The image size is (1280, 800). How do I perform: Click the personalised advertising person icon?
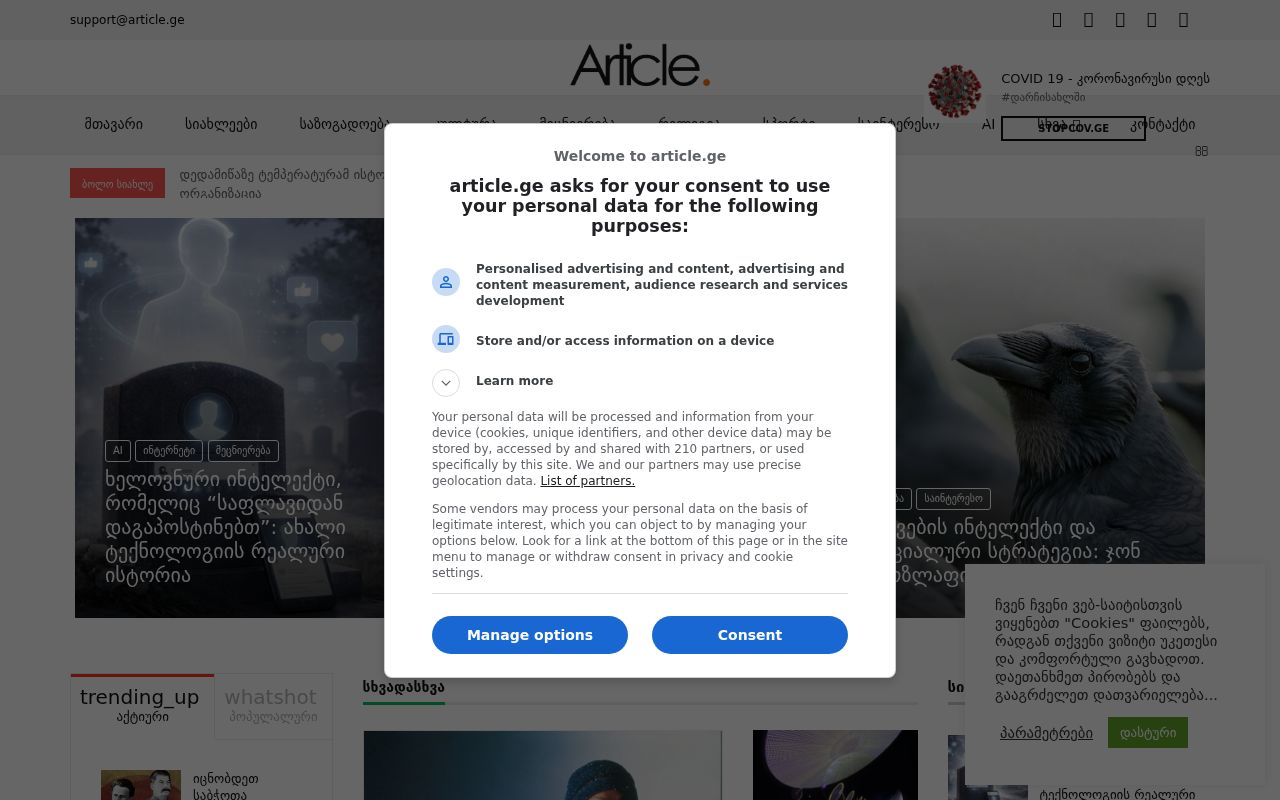point(446,282)
